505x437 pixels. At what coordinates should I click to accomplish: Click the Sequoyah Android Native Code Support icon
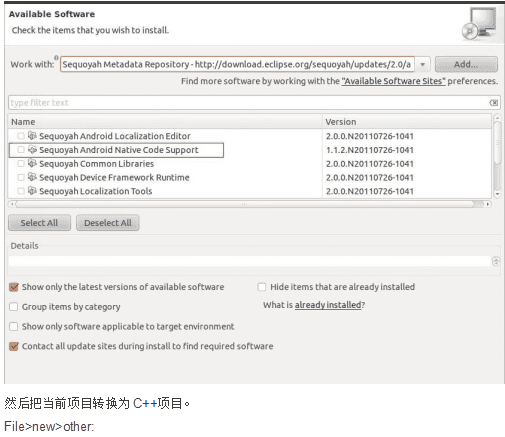[32, 150]
